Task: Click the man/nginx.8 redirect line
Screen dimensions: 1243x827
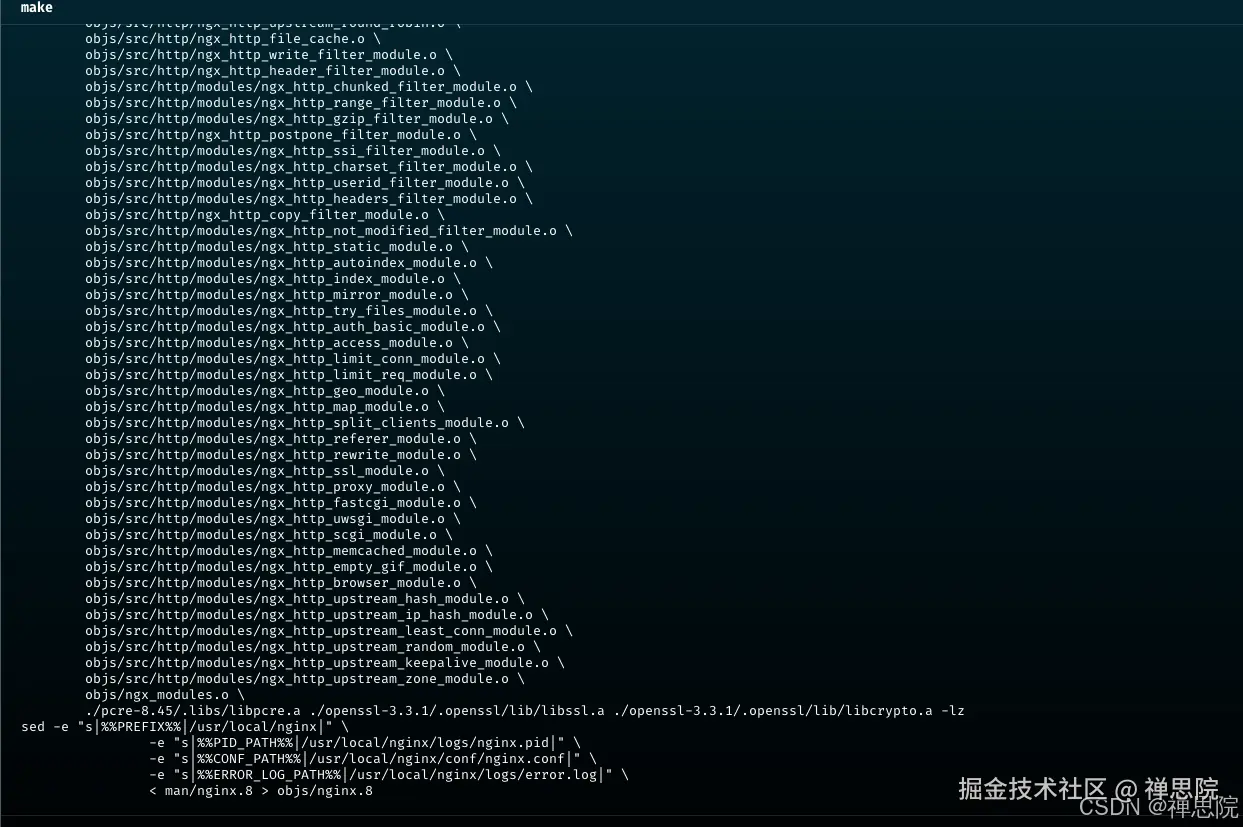Action: tap(260, 791)
